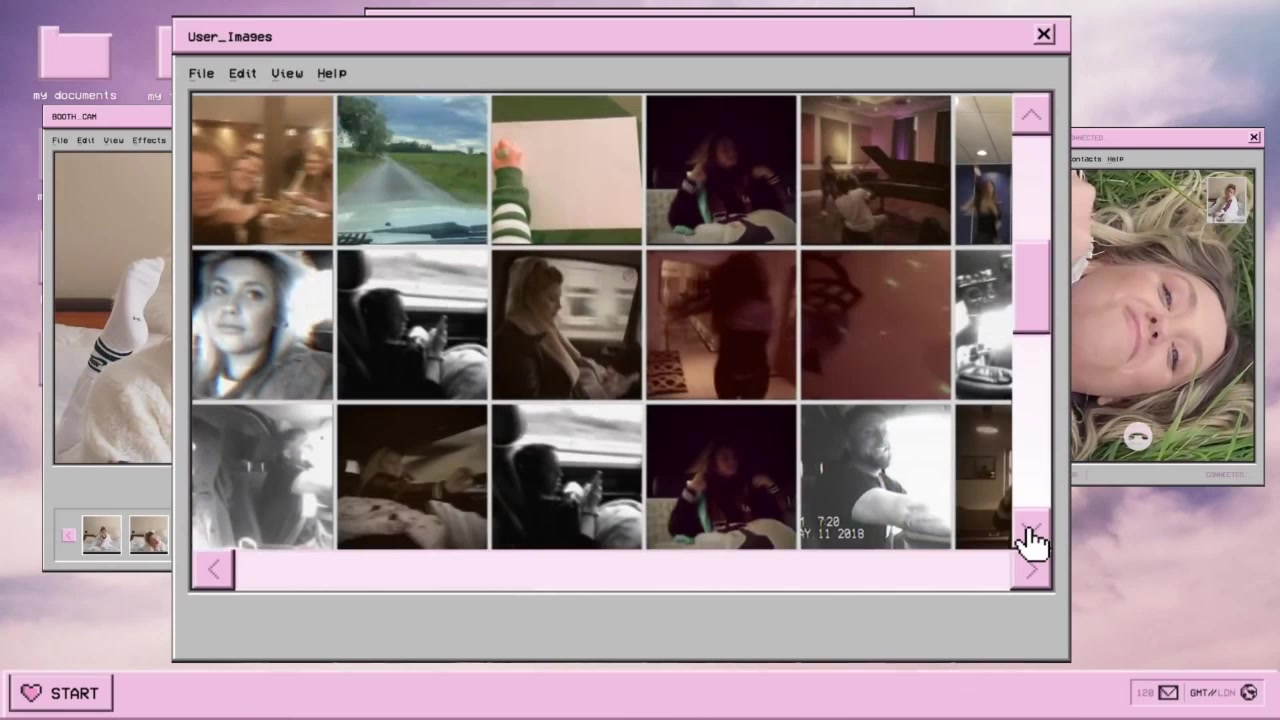This screenshot has height=720, width=1280.
Task: Close the video call window
Action: [x=1254, y=137]
